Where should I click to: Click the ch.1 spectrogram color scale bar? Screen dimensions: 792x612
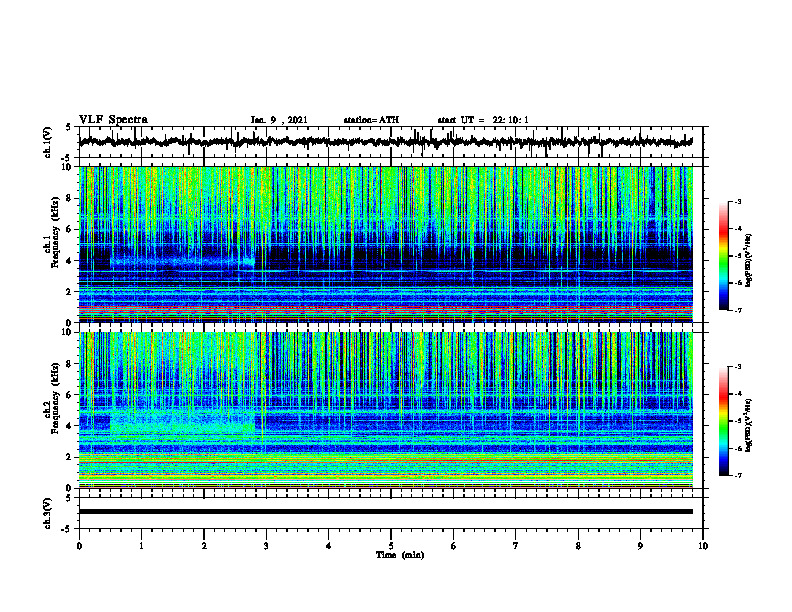pyautogui.click(x=724, y=256)
